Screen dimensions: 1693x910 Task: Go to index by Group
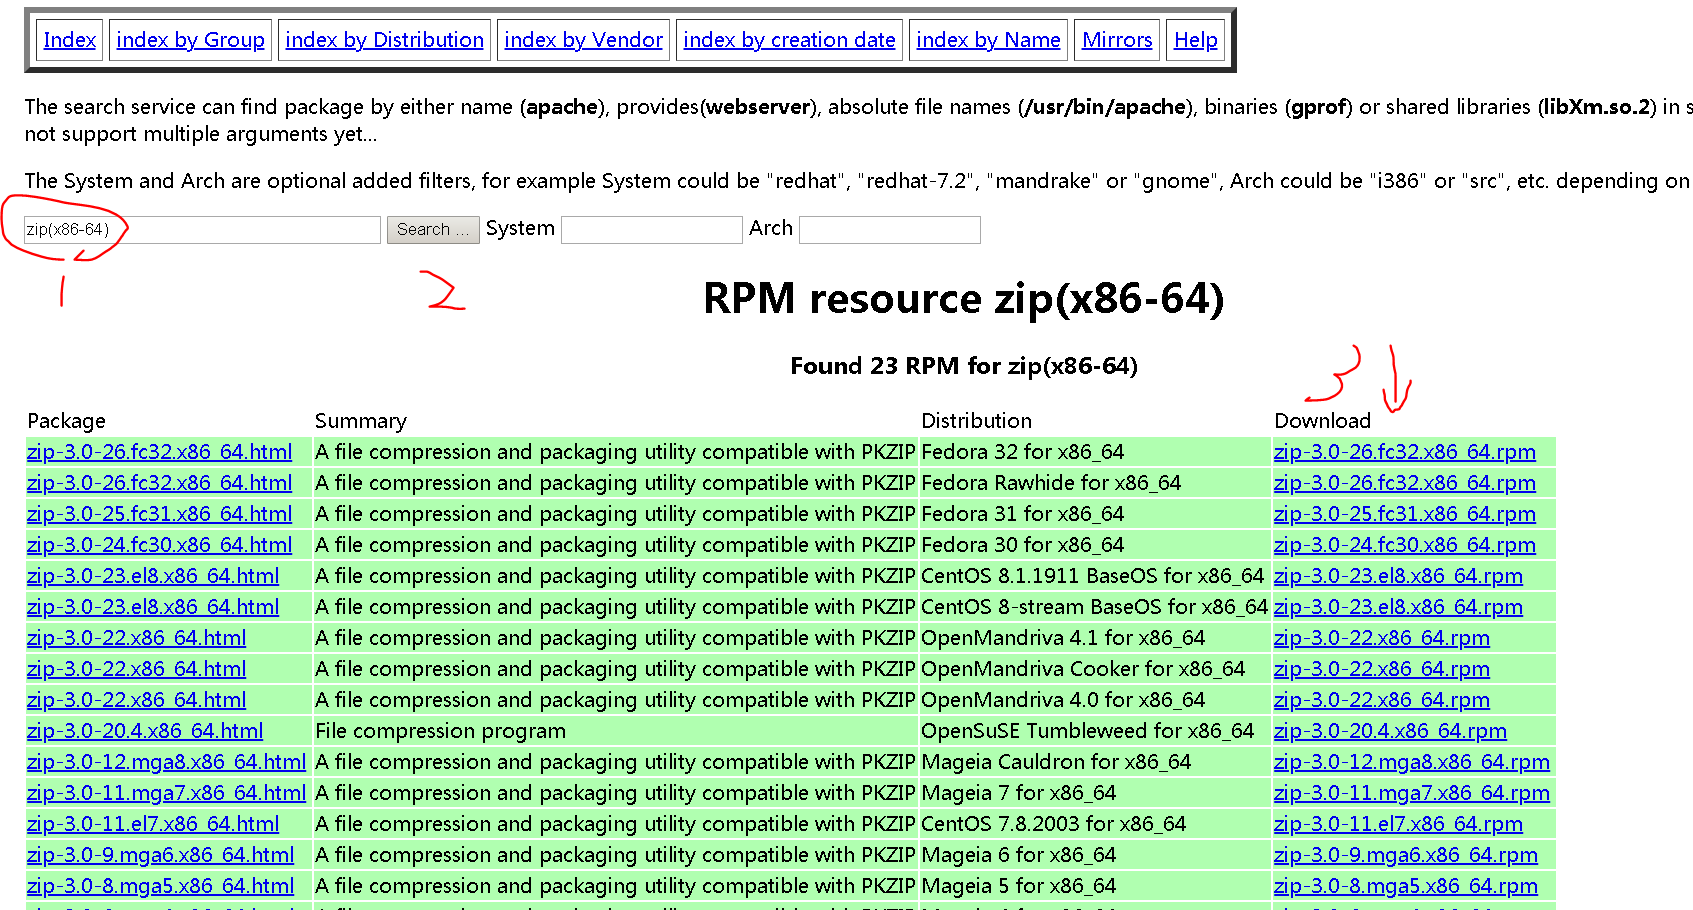click(x=190, y=40)
